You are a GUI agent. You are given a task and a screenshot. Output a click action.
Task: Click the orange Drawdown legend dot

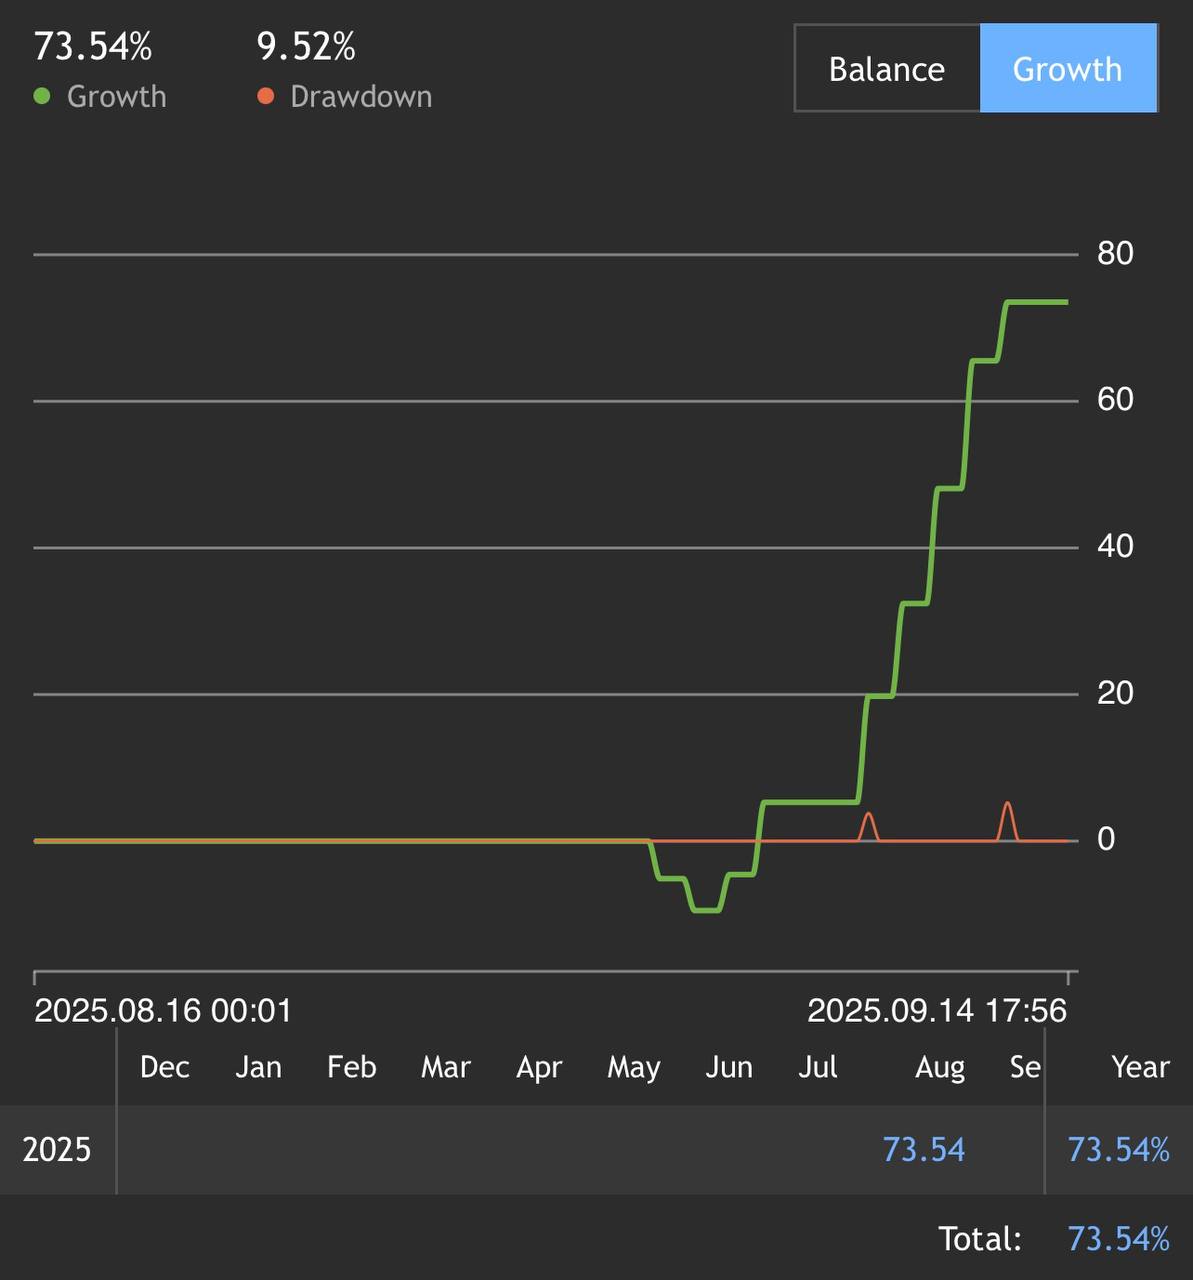pyautogui.click(x=265, y=97)
